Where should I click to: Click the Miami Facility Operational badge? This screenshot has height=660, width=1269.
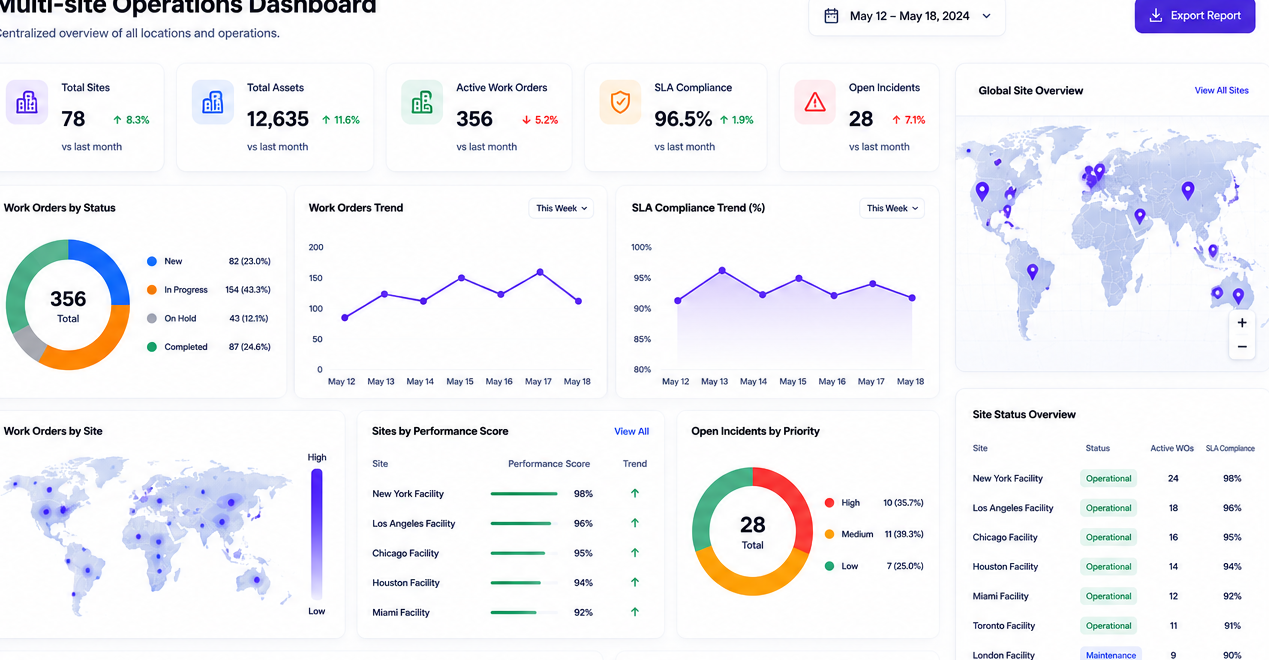coord(1109,596)
